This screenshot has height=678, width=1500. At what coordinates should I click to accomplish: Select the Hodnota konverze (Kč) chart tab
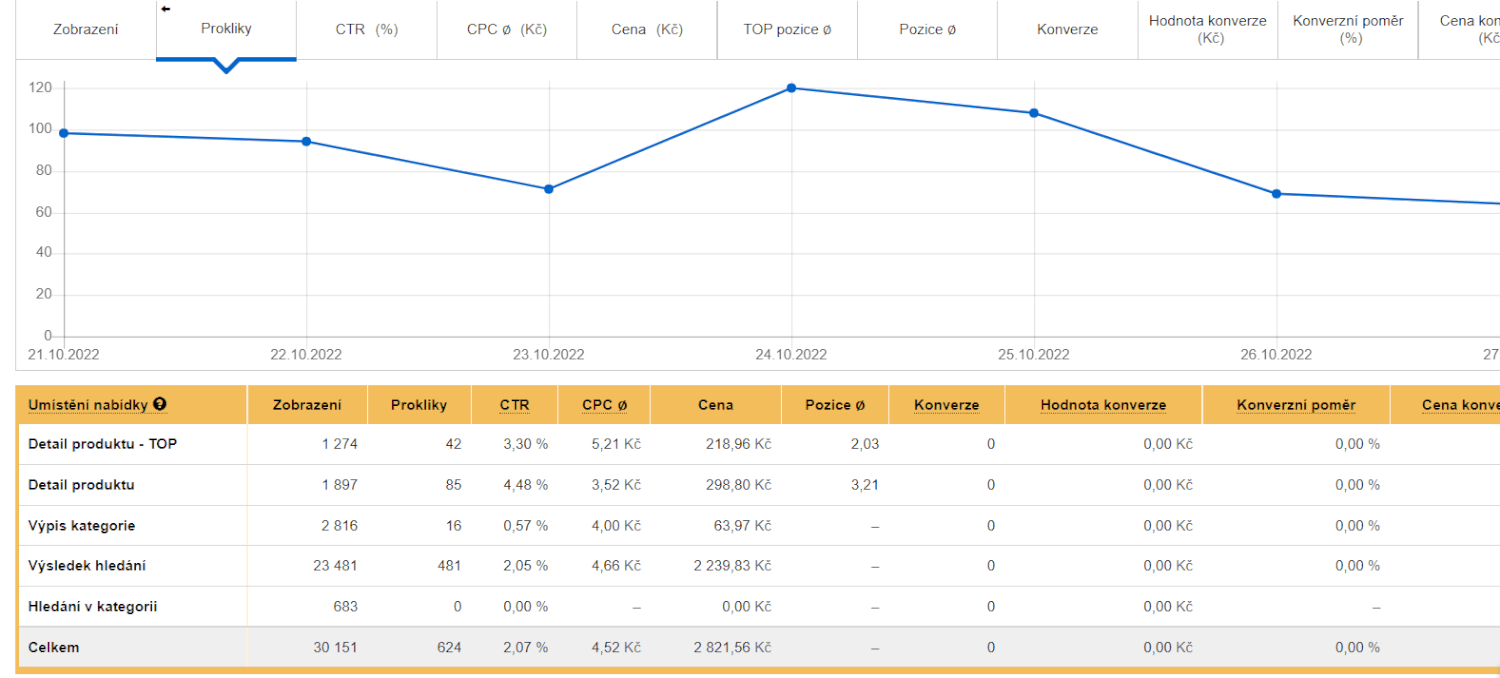tap(1207, 30)
